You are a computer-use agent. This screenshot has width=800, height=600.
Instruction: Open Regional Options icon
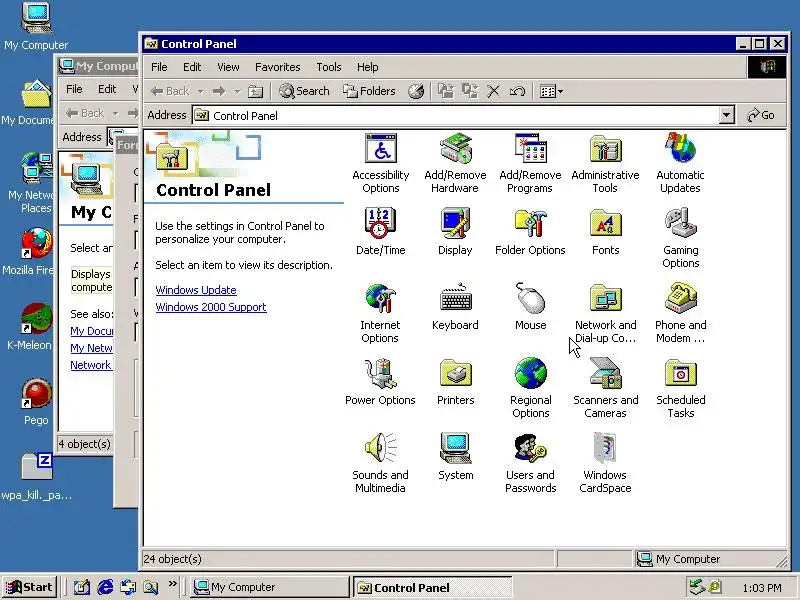pyautogui.click(x=531, y=388)
